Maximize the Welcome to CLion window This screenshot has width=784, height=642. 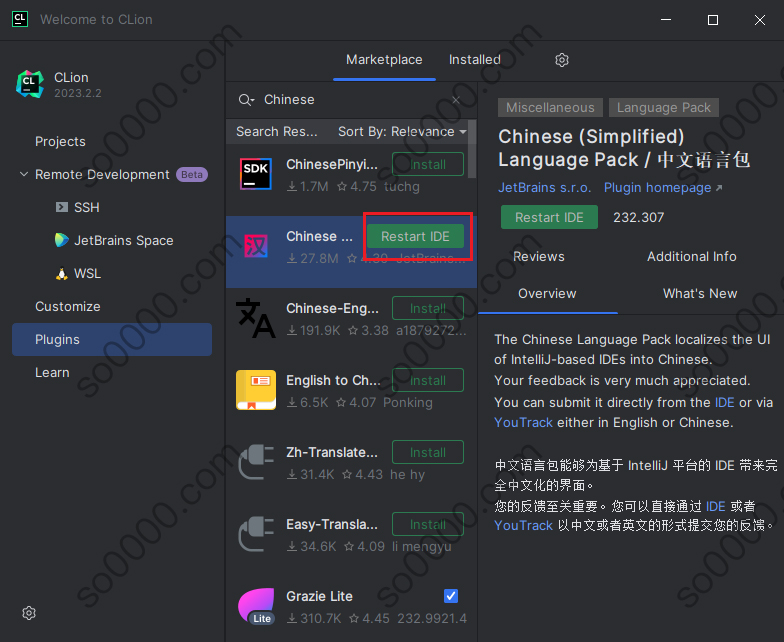point(713,20)
